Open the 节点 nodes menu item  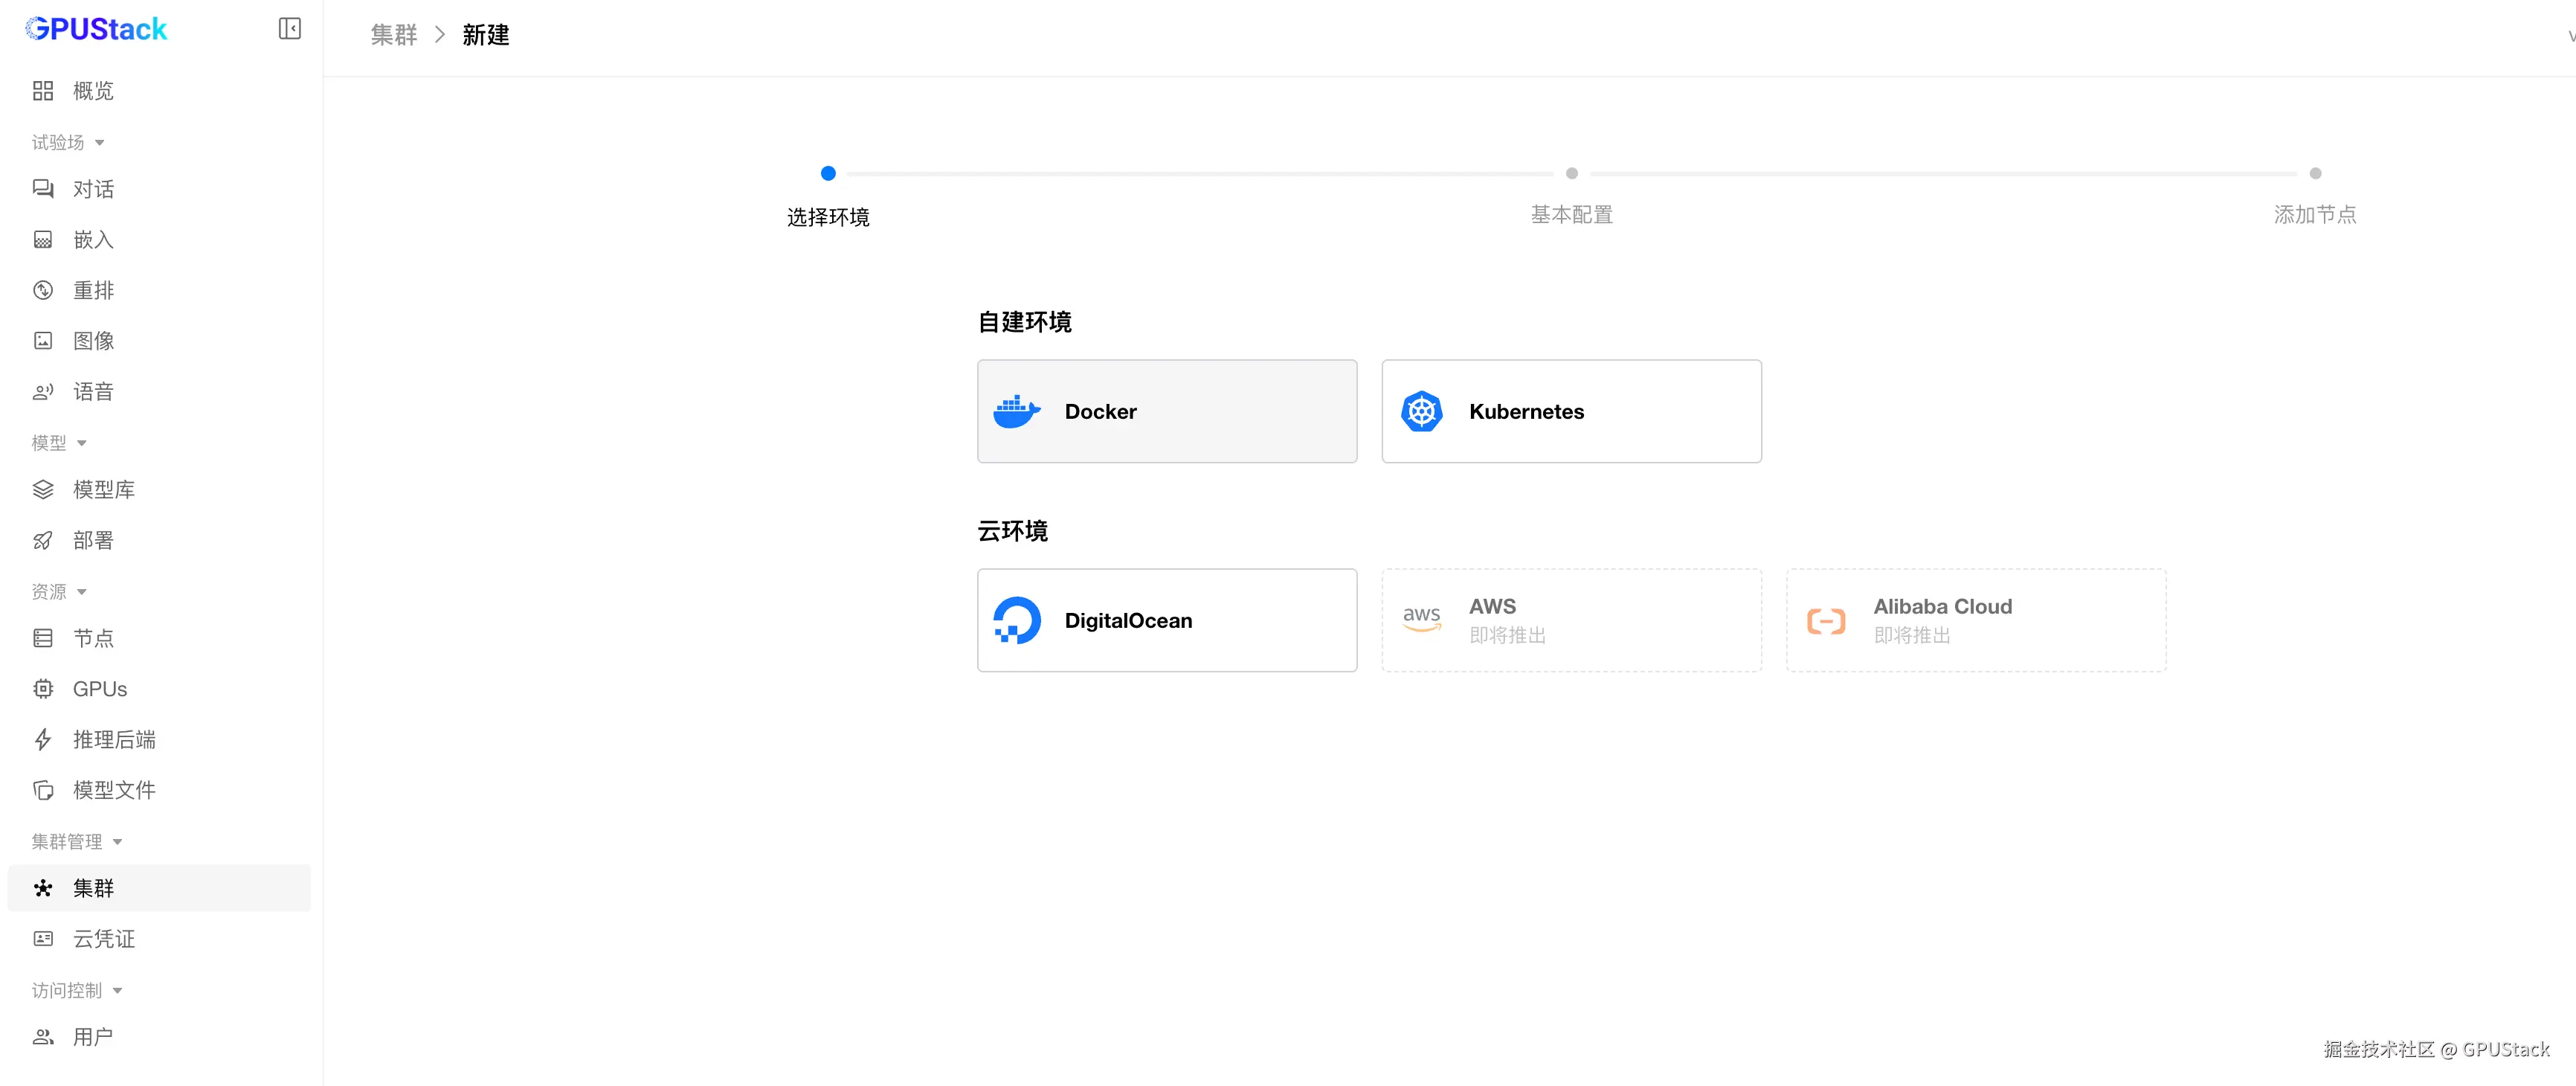pyautogui.click(x=93, y=638)
